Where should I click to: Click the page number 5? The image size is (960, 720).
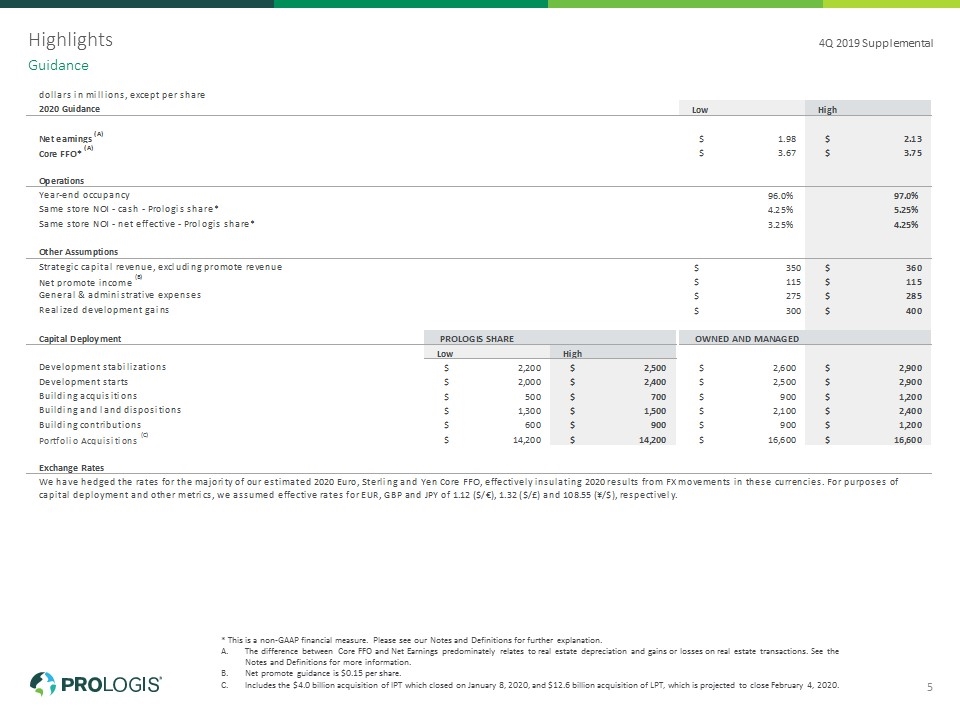pyautogui.click(x=929, y=687)
